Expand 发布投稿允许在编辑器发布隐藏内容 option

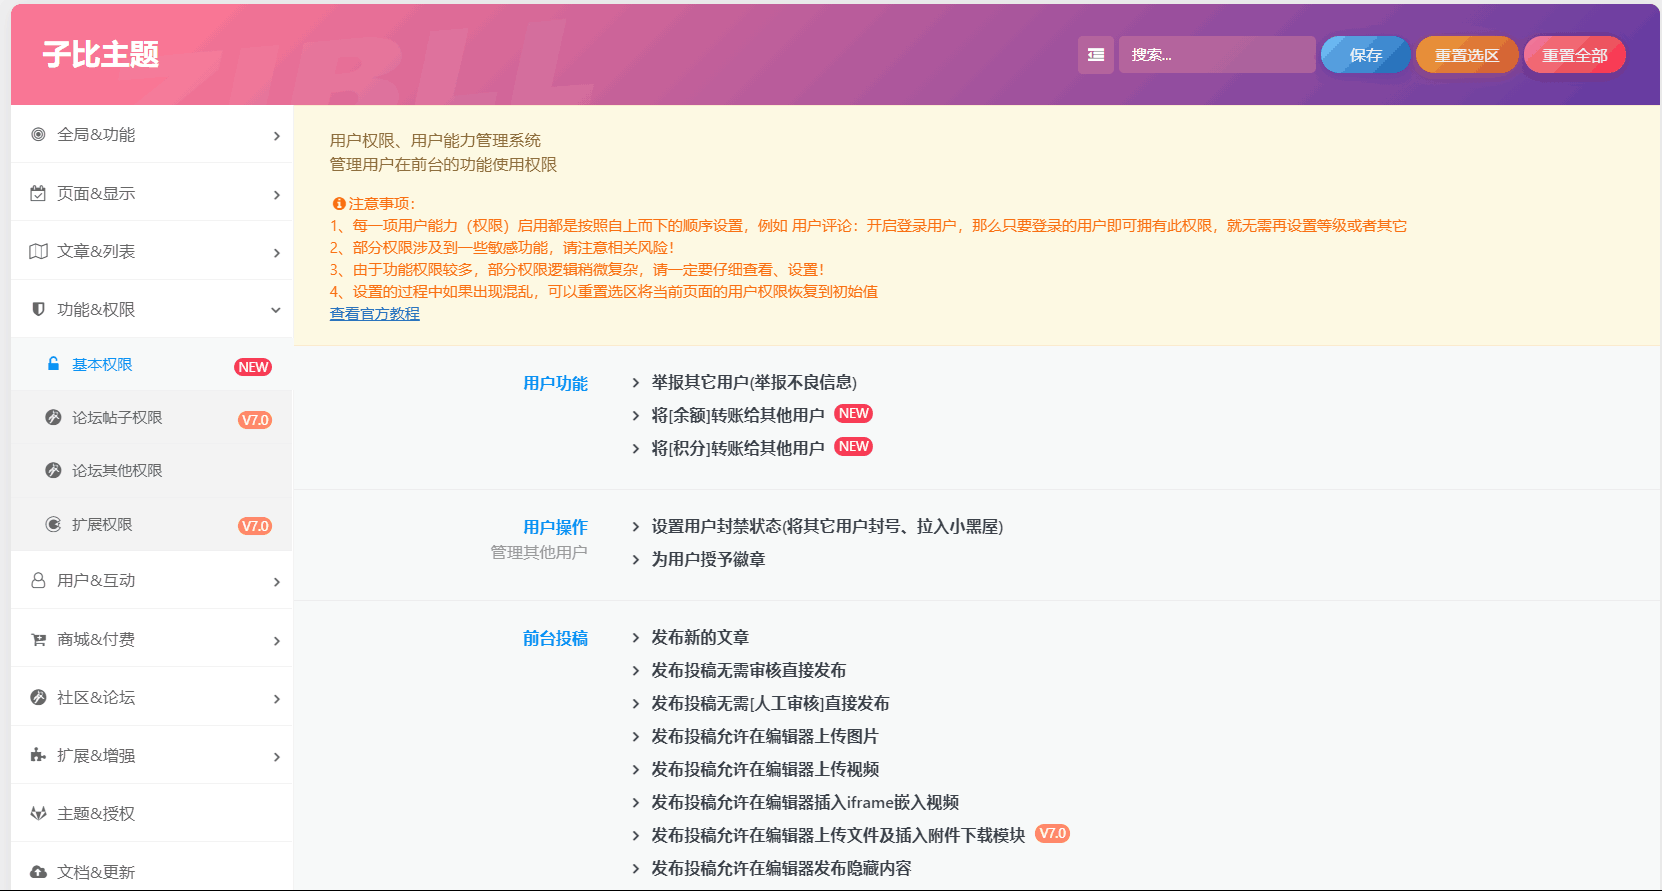pos(772,868)
